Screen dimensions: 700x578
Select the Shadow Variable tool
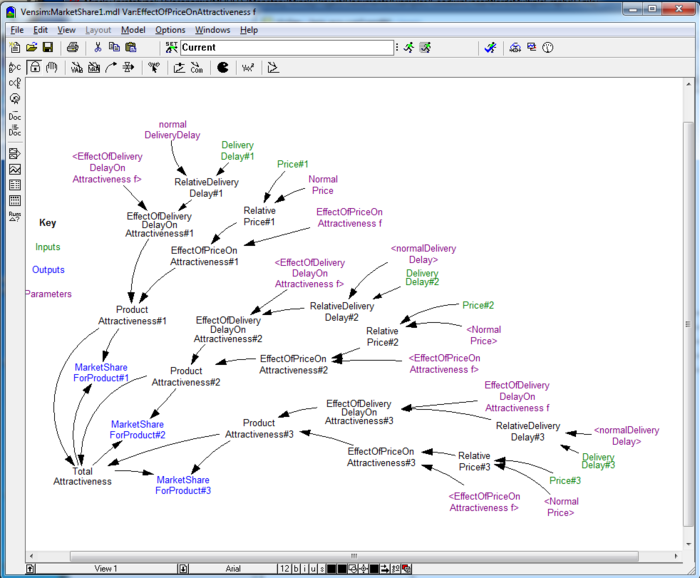154,68
